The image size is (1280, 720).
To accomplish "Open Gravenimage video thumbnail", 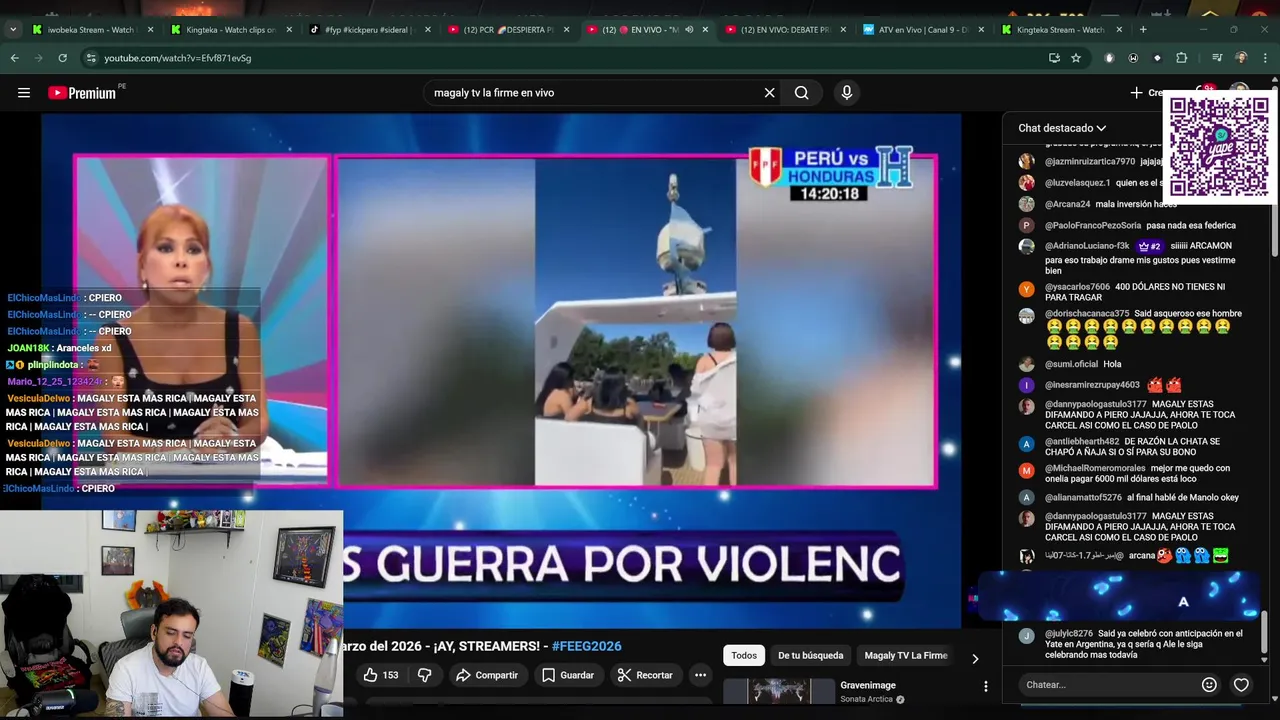I will [x=779, y=691].
